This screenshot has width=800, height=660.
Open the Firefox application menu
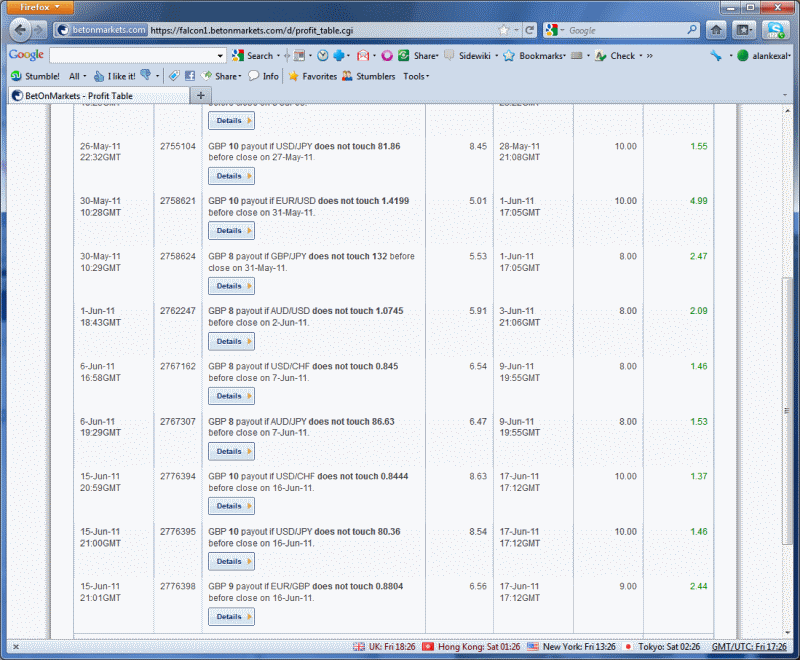[x=40, y=7]
